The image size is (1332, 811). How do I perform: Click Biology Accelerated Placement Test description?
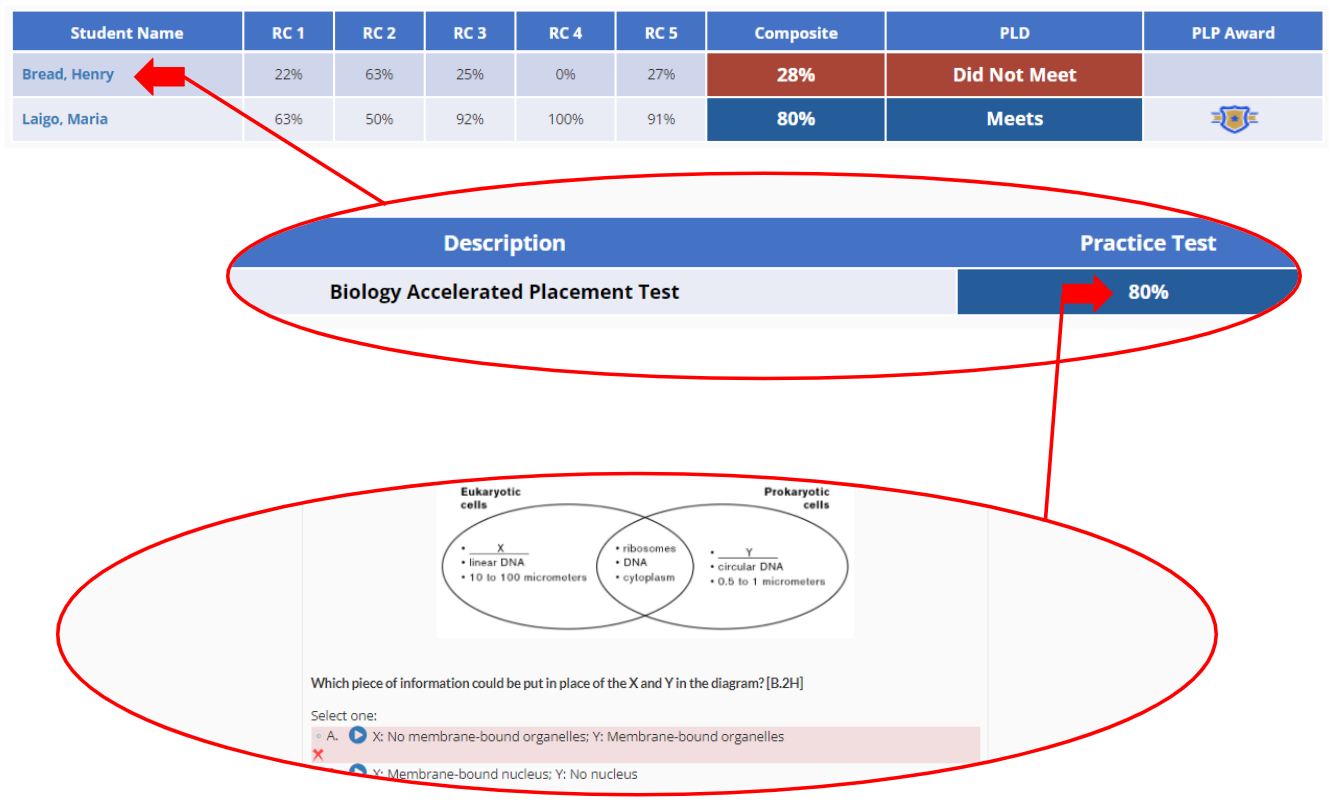(x=504, y=292)
